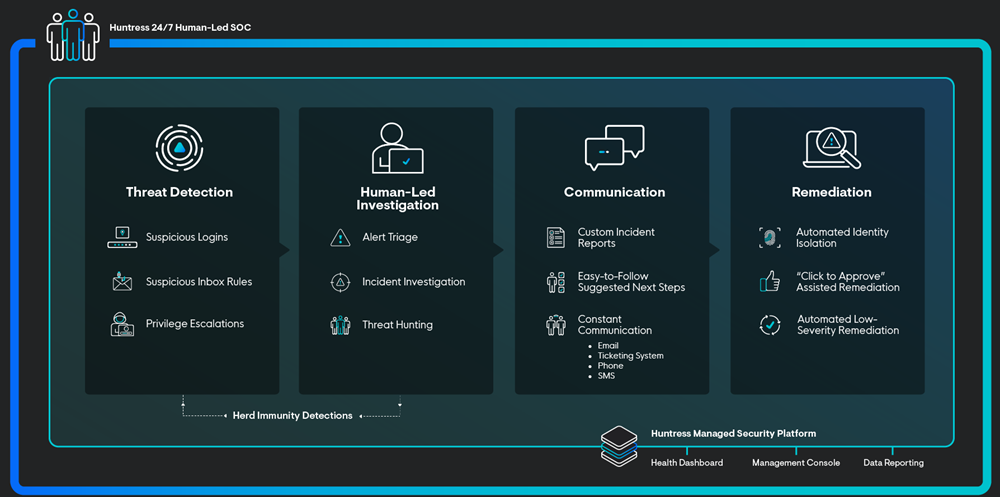Click the Huntress 24/7 Human-Led SOC title
Image resolution: width=1000 pixels, height=498 pixels.
point(180,27)
